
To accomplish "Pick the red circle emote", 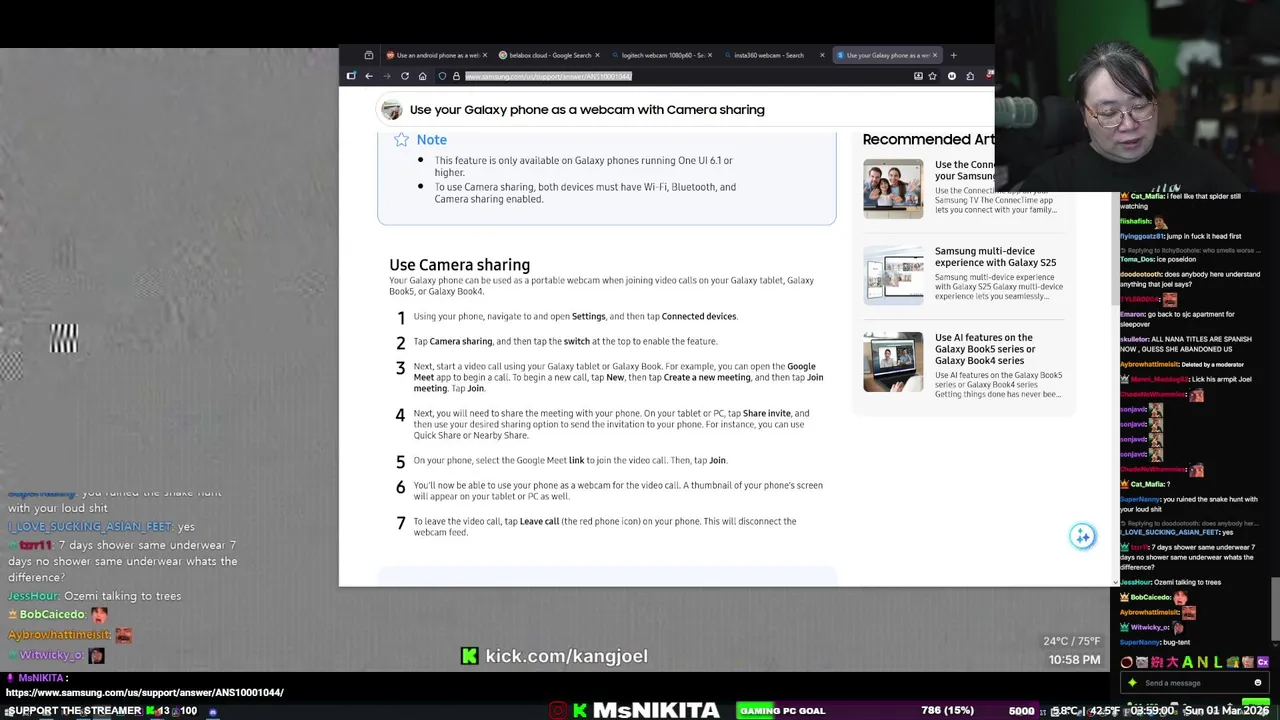I will (x=1127, y=662).
